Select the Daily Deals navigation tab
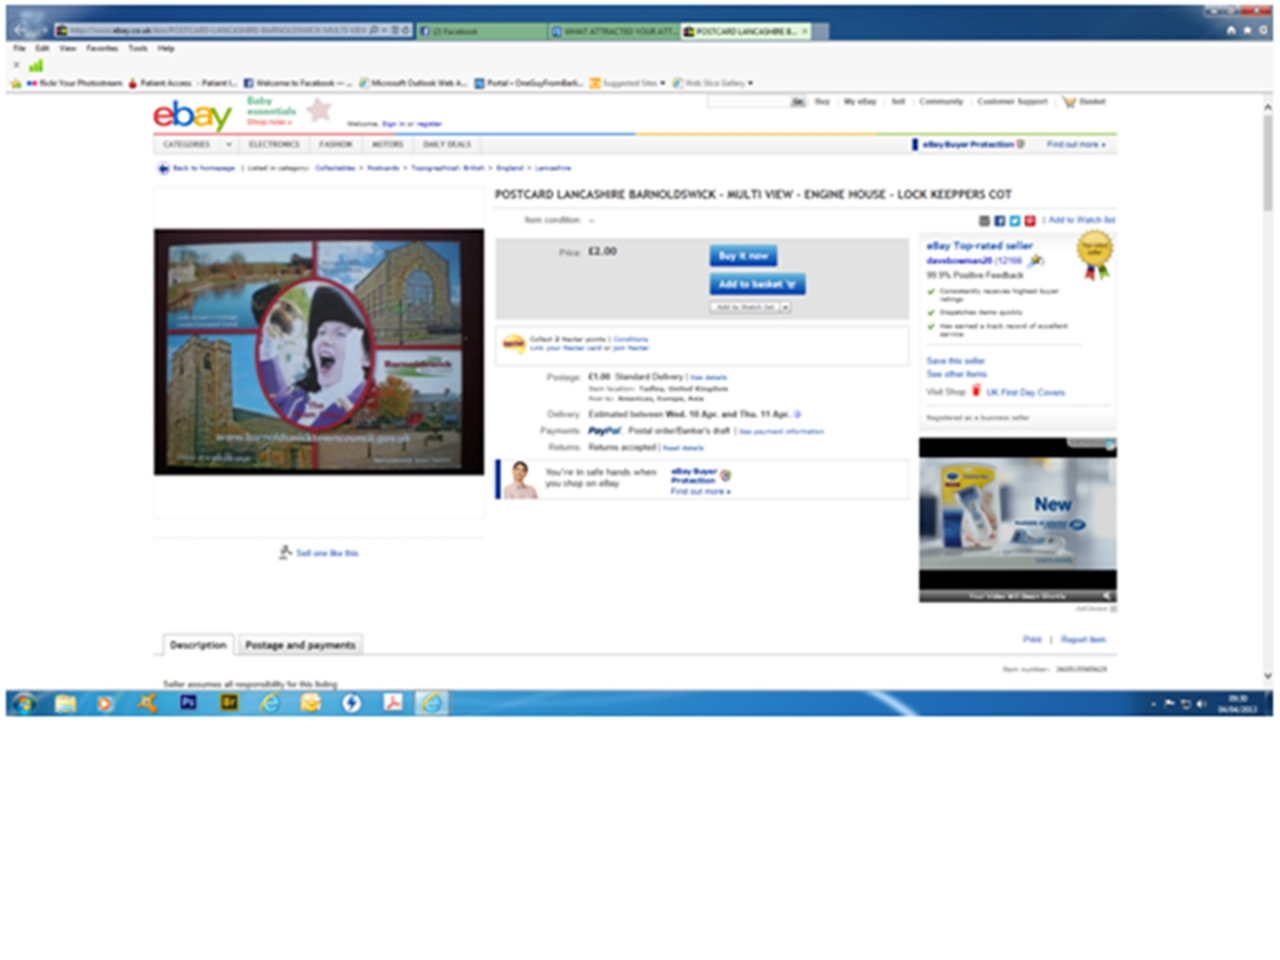The image size is (1280, 960). point(446,145)
